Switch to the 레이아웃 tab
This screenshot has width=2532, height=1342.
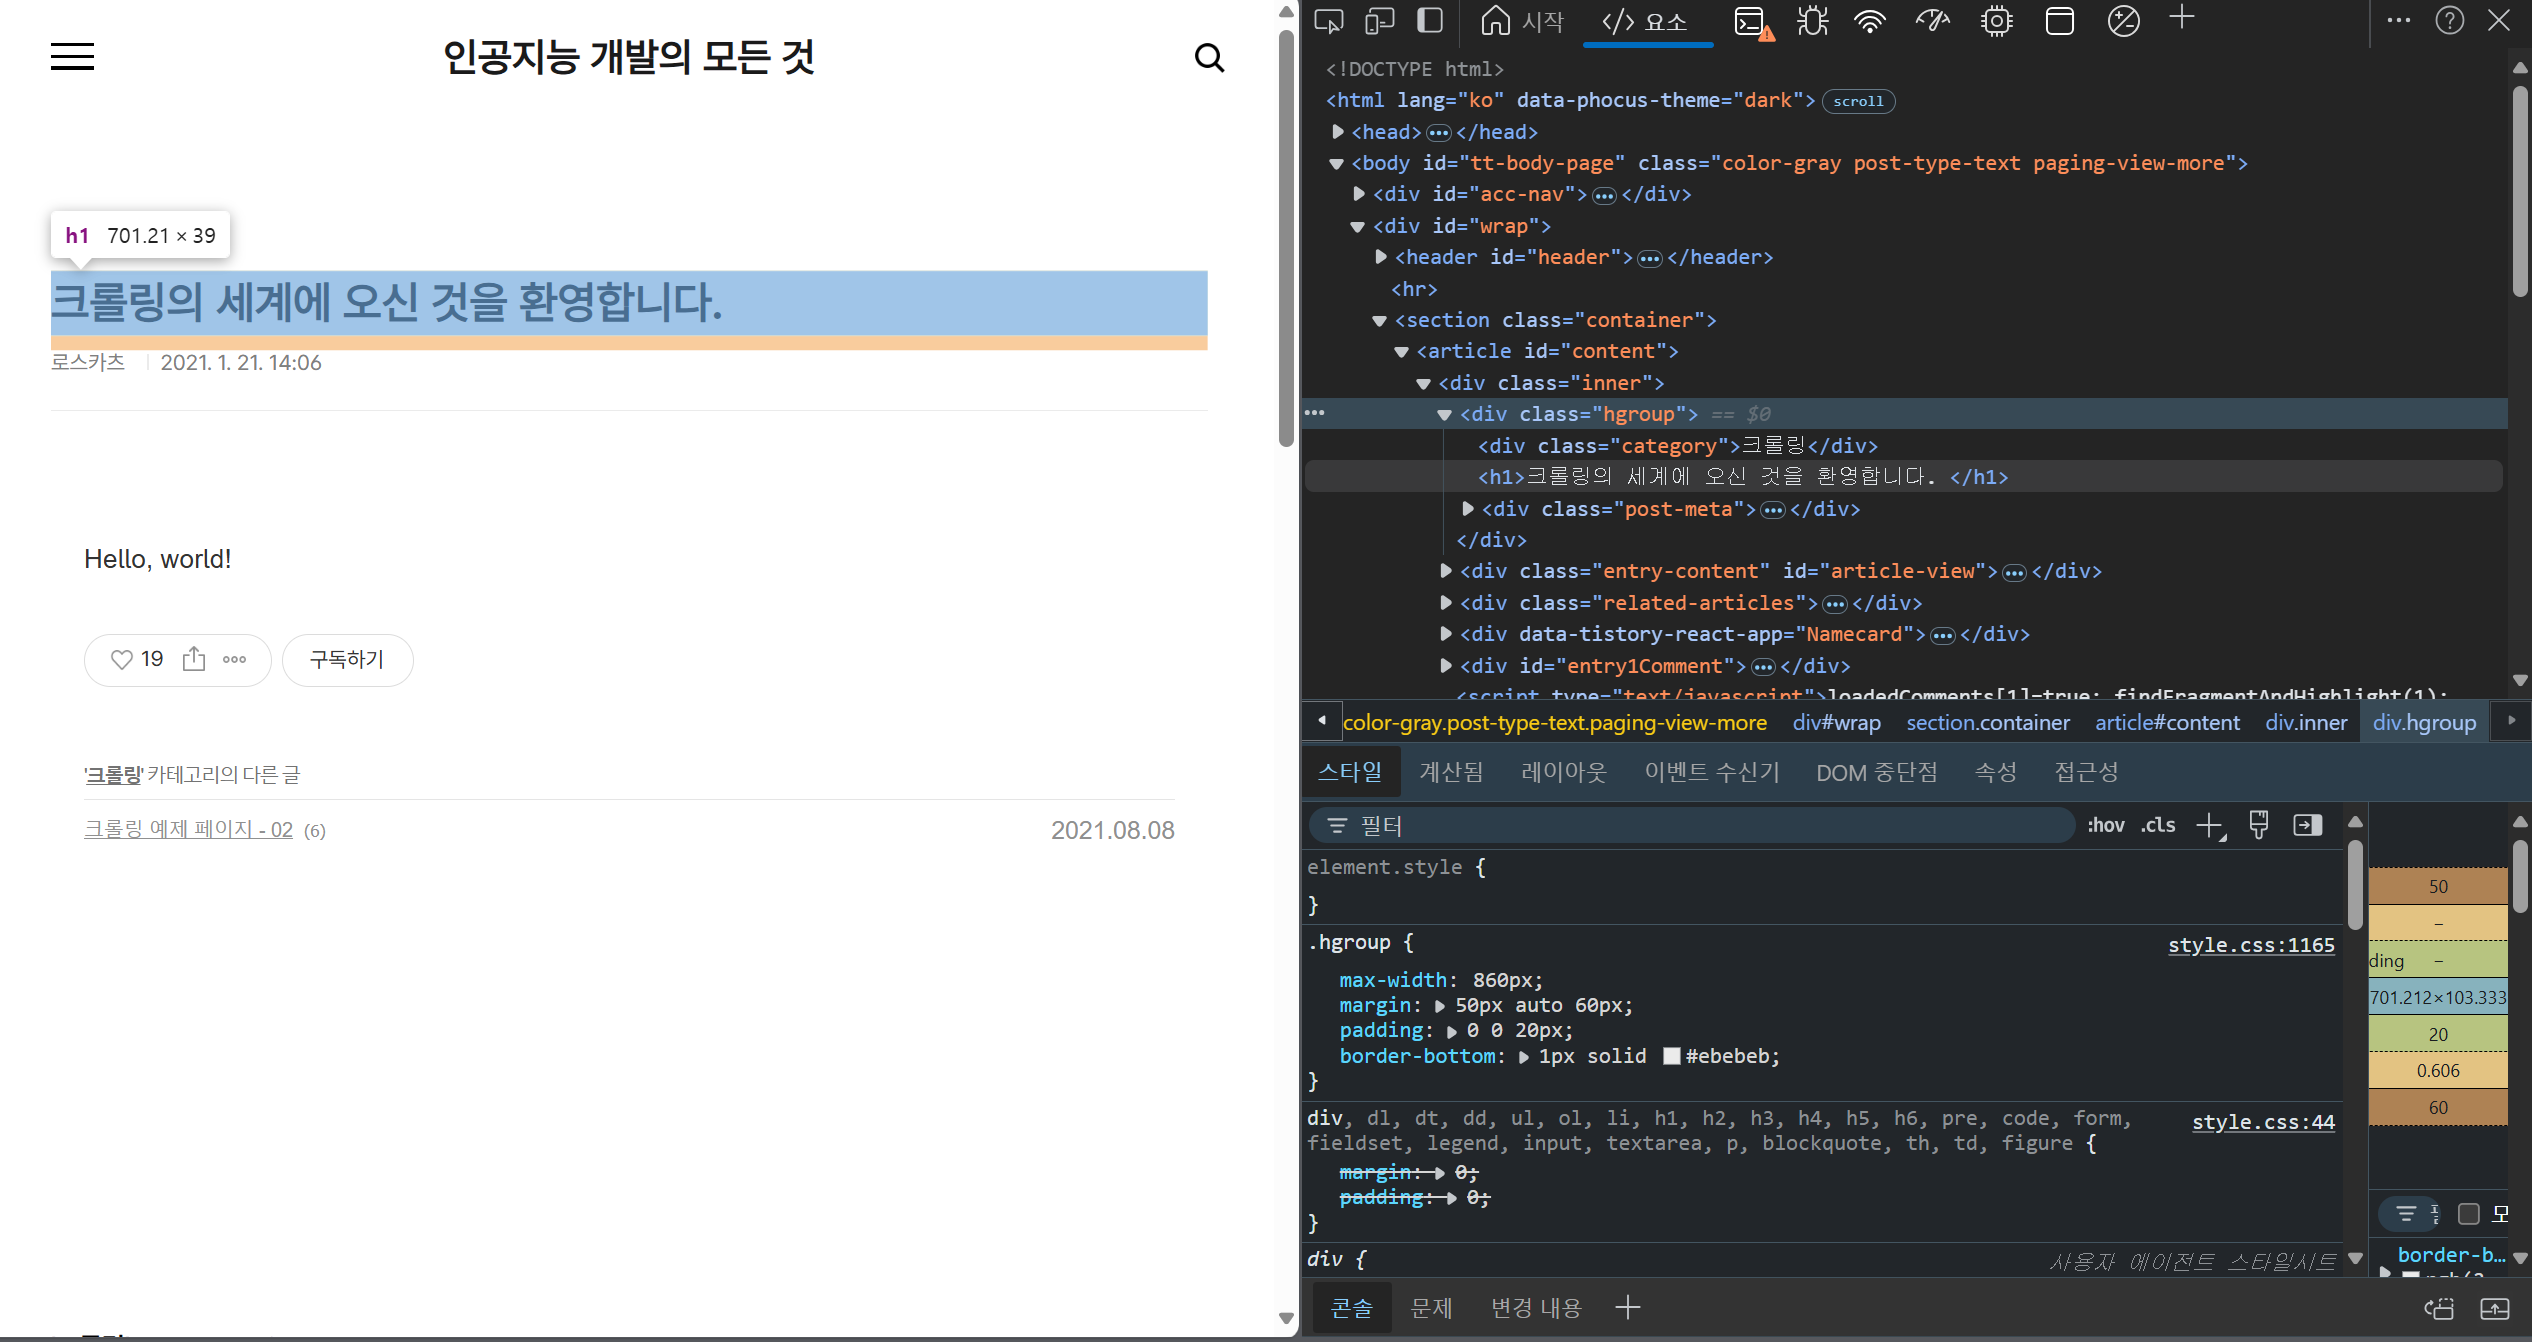point(1563,772)
